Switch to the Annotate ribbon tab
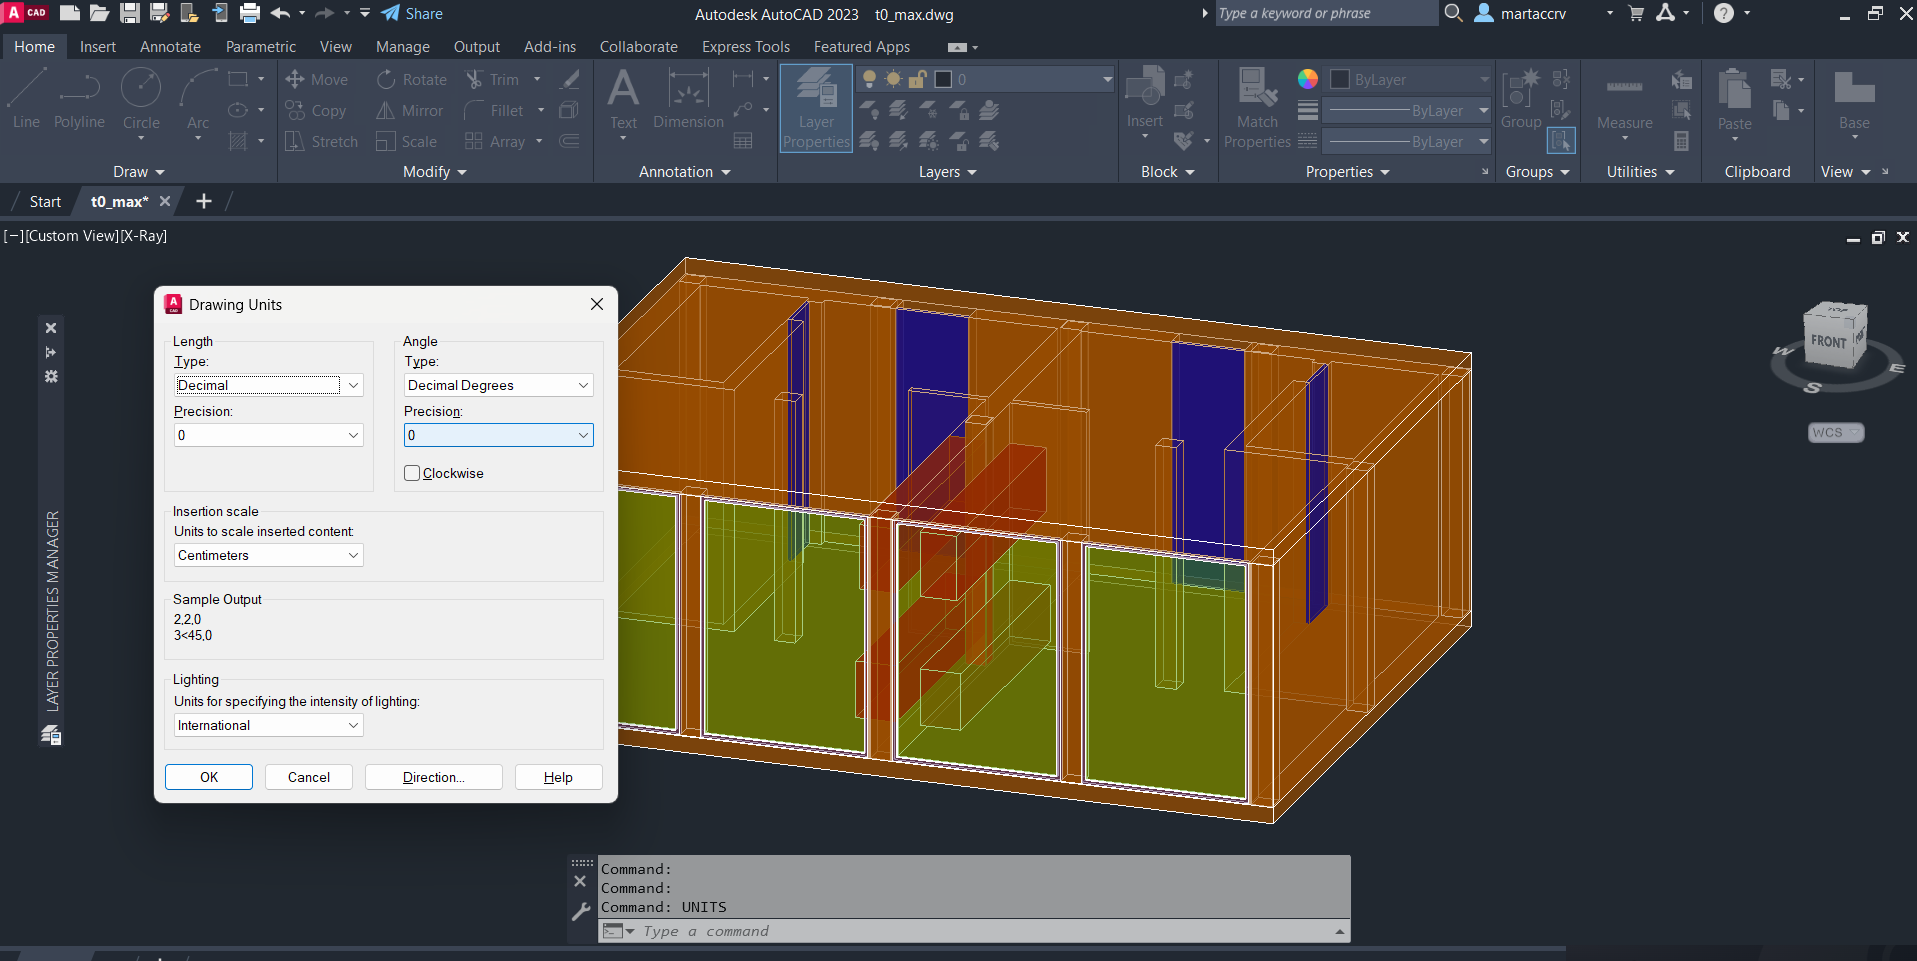 coord(170,47)
